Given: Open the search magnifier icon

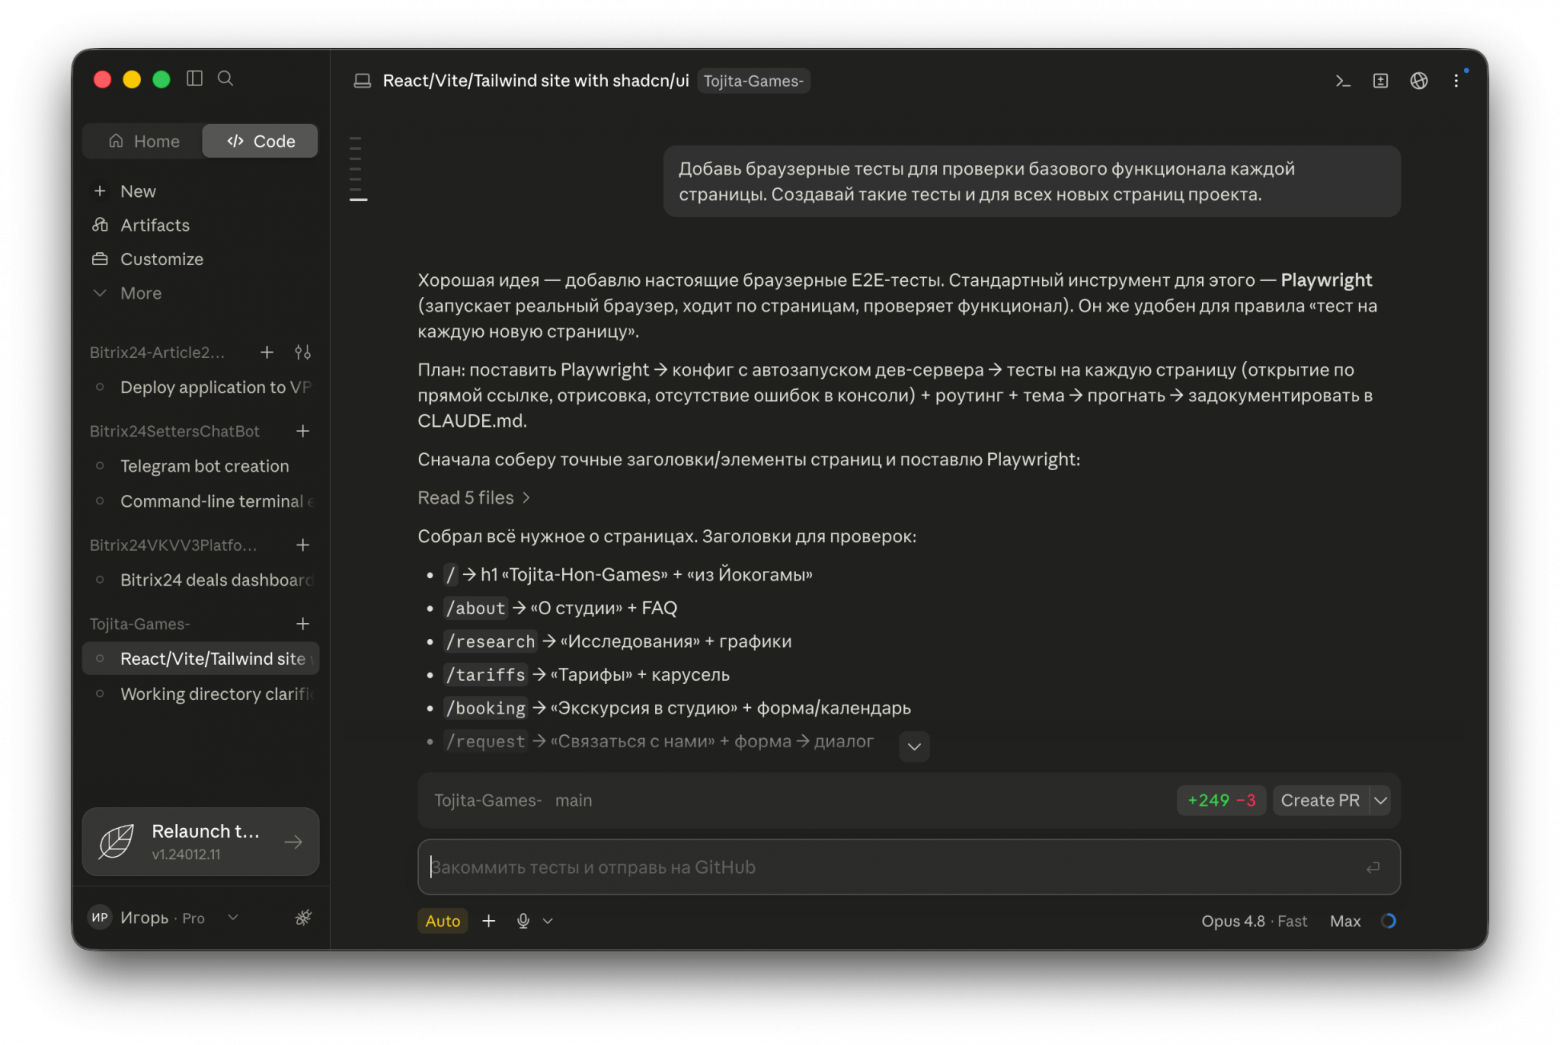Looking at the screenshot, I should click(x=226, y=78).
